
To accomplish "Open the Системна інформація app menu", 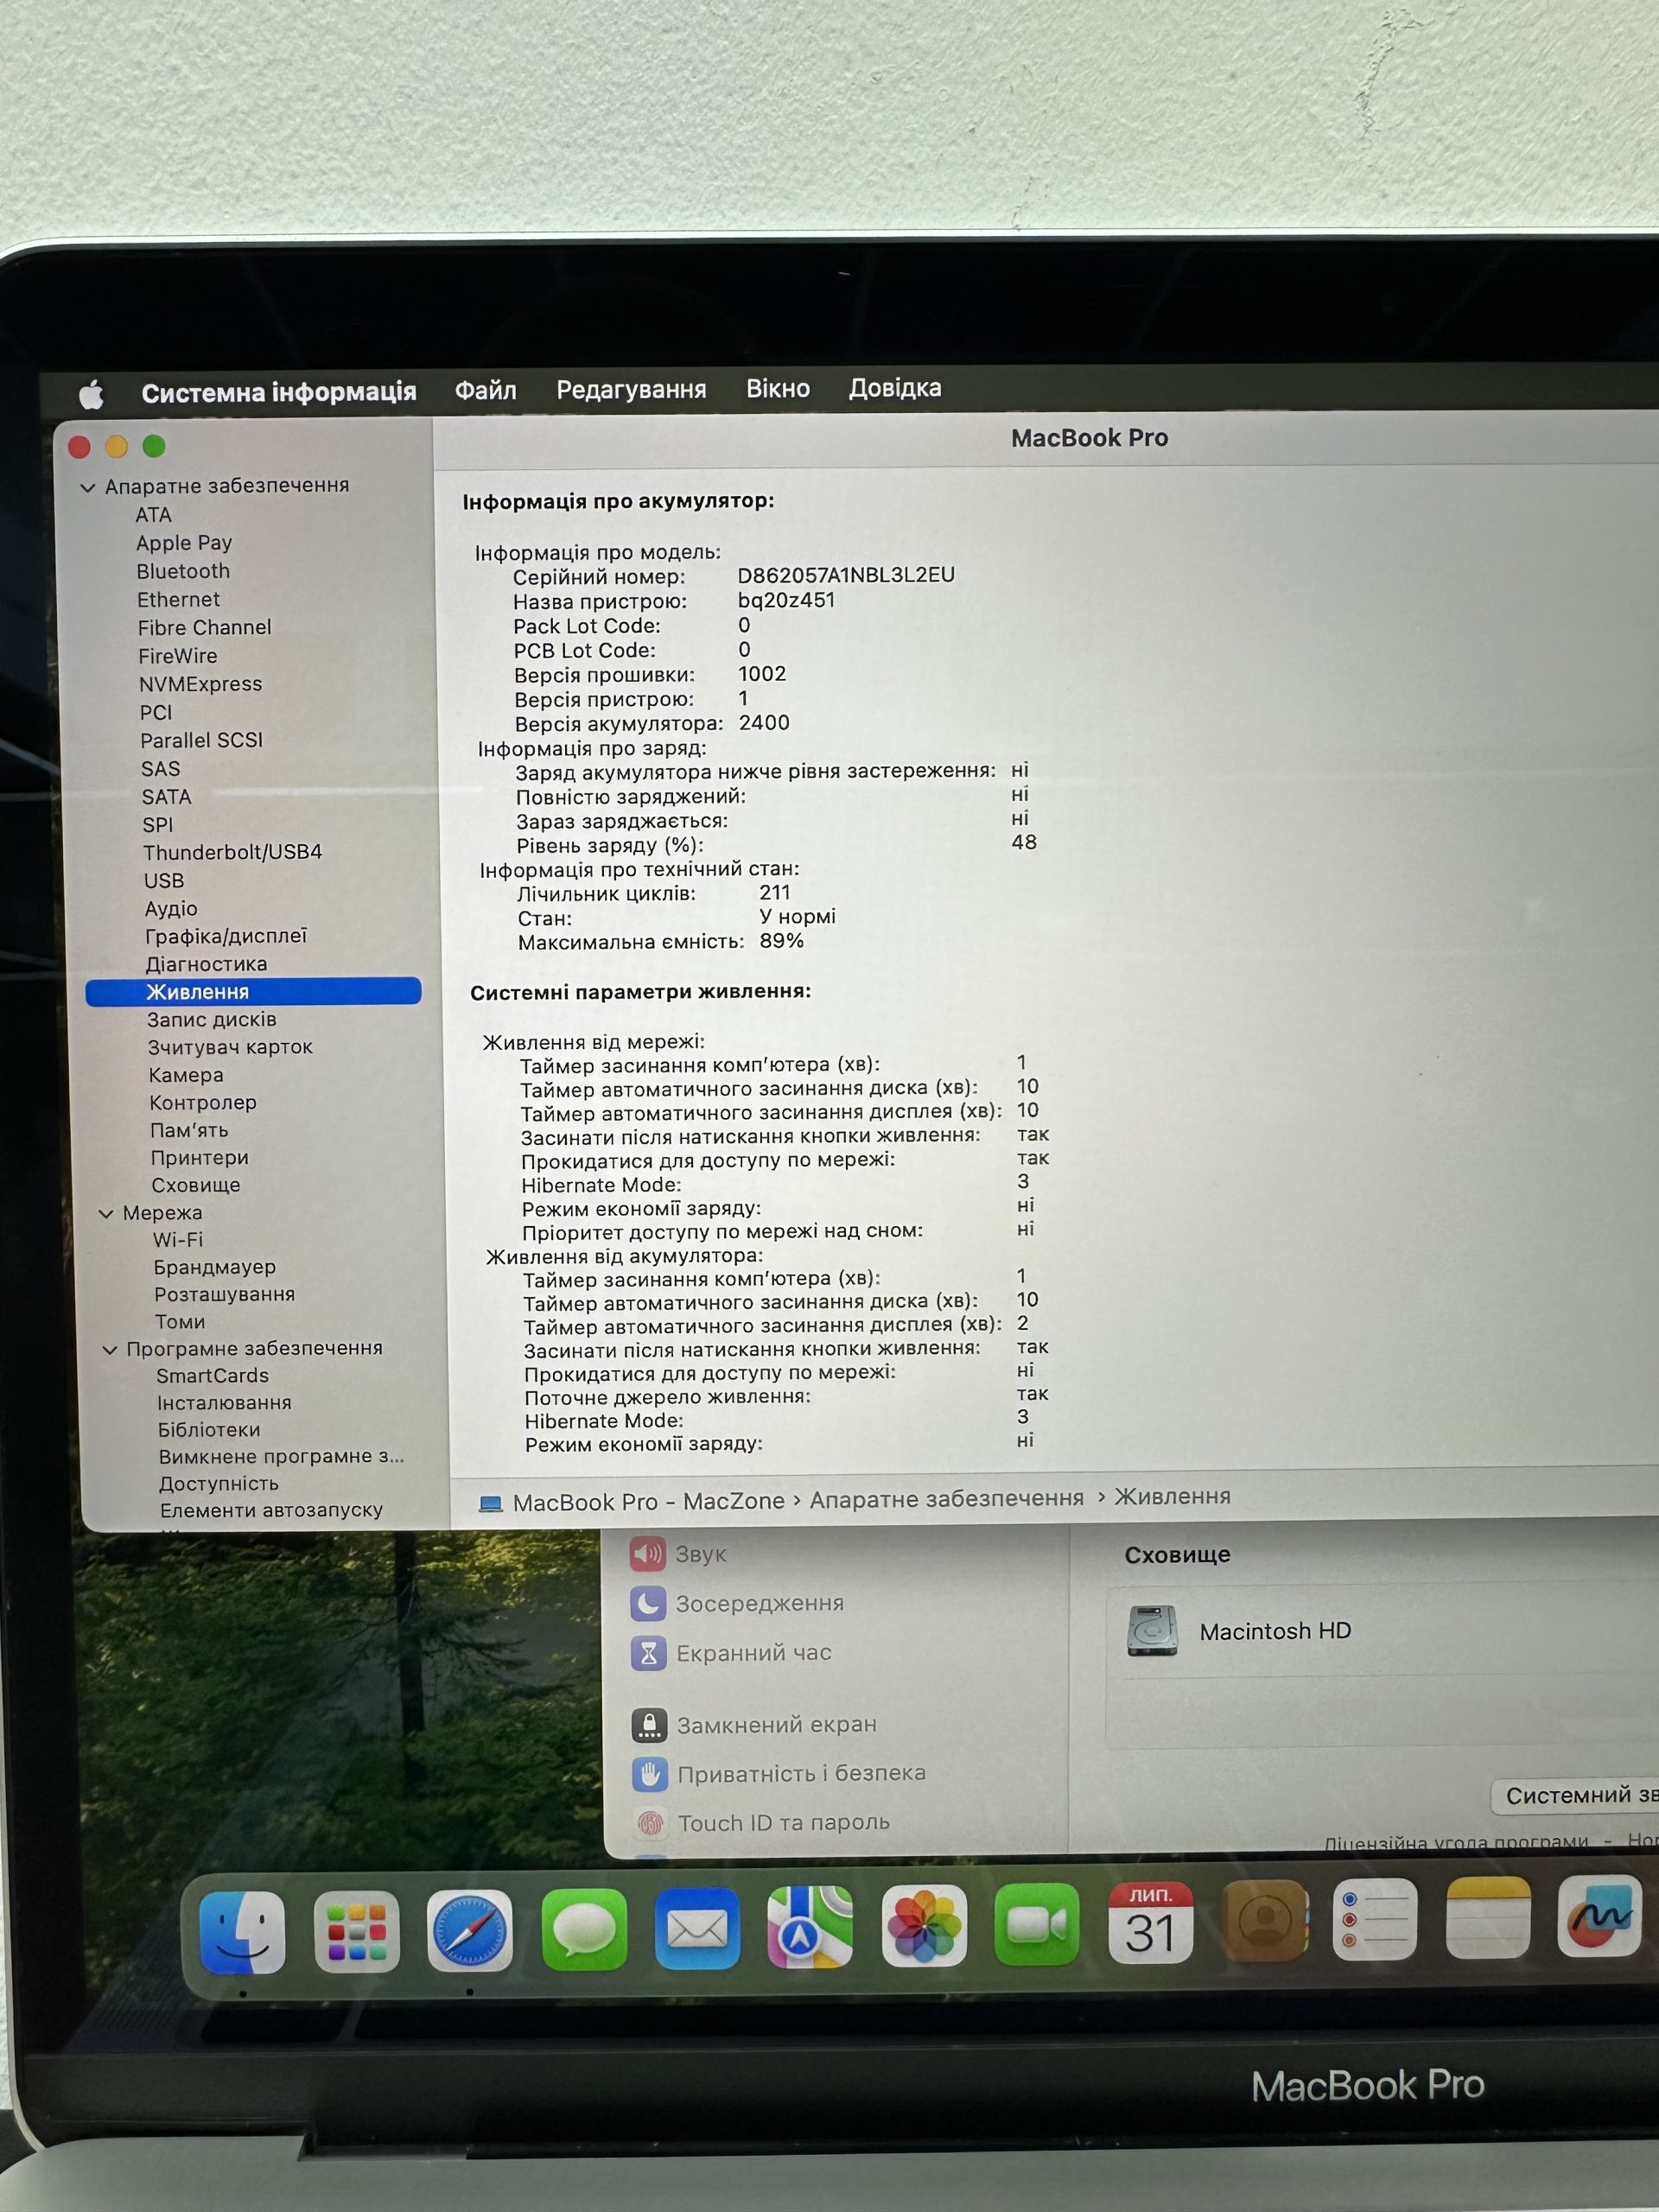I will (278, 392).
